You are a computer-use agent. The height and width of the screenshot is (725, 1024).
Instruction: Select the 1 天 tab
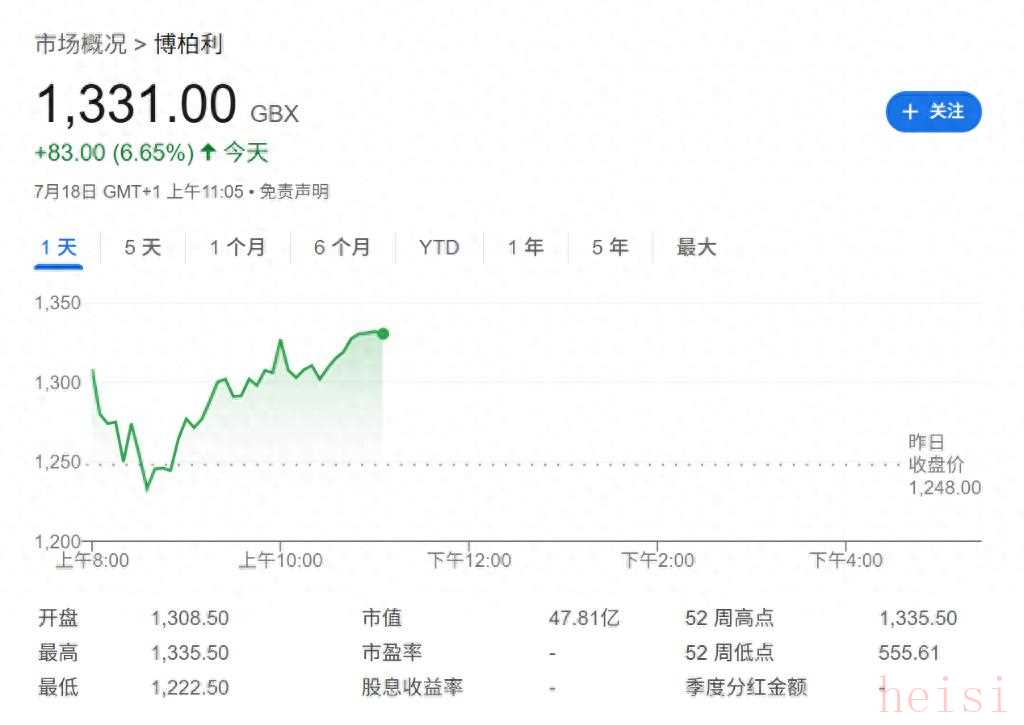coord(59,248)
